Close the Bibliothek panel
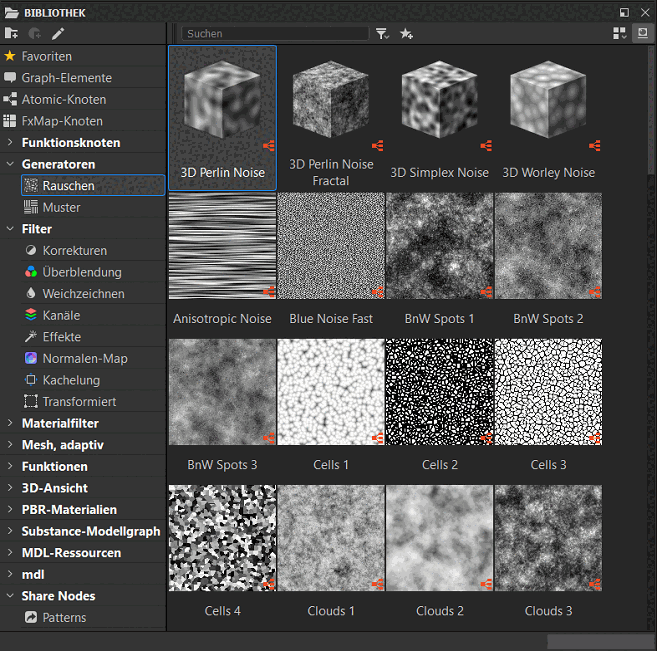The height and width of the screenshot is (651, 657). tap(645, 13)
